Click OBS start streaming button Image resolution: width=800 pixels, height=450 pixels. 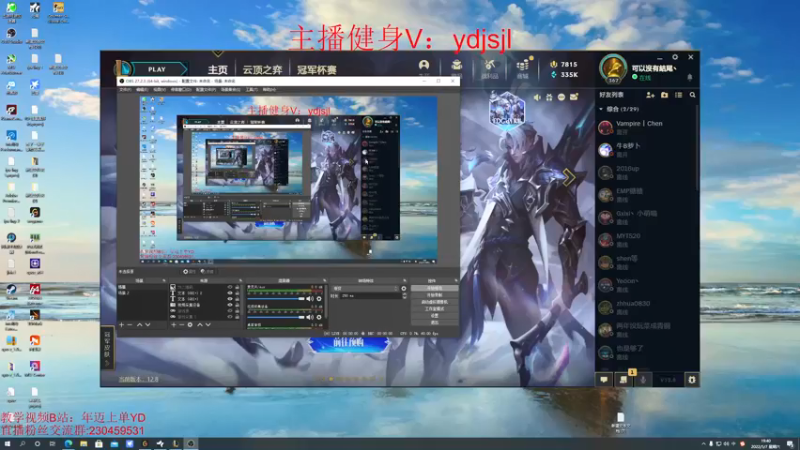[434, 288]
